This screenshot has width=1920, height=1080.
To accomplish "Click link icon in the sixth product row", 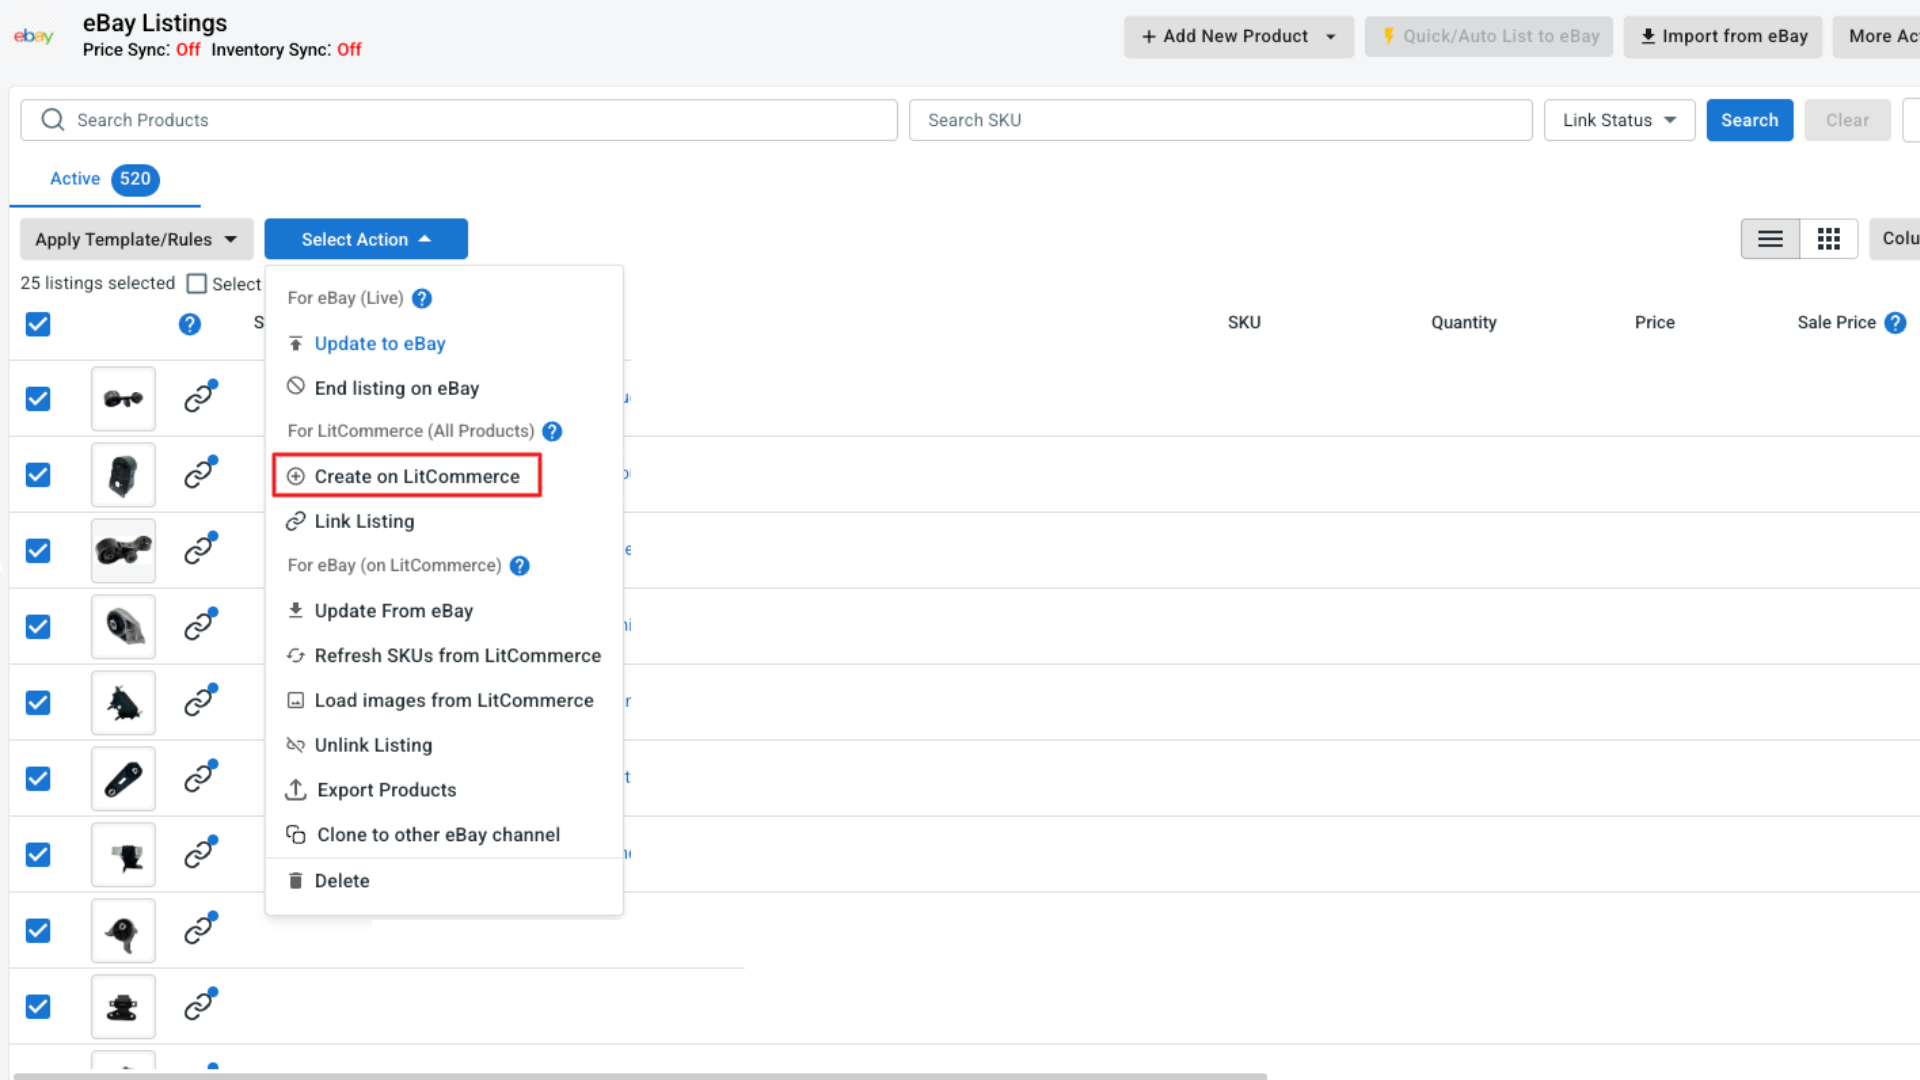I will [x=200, y=777].
